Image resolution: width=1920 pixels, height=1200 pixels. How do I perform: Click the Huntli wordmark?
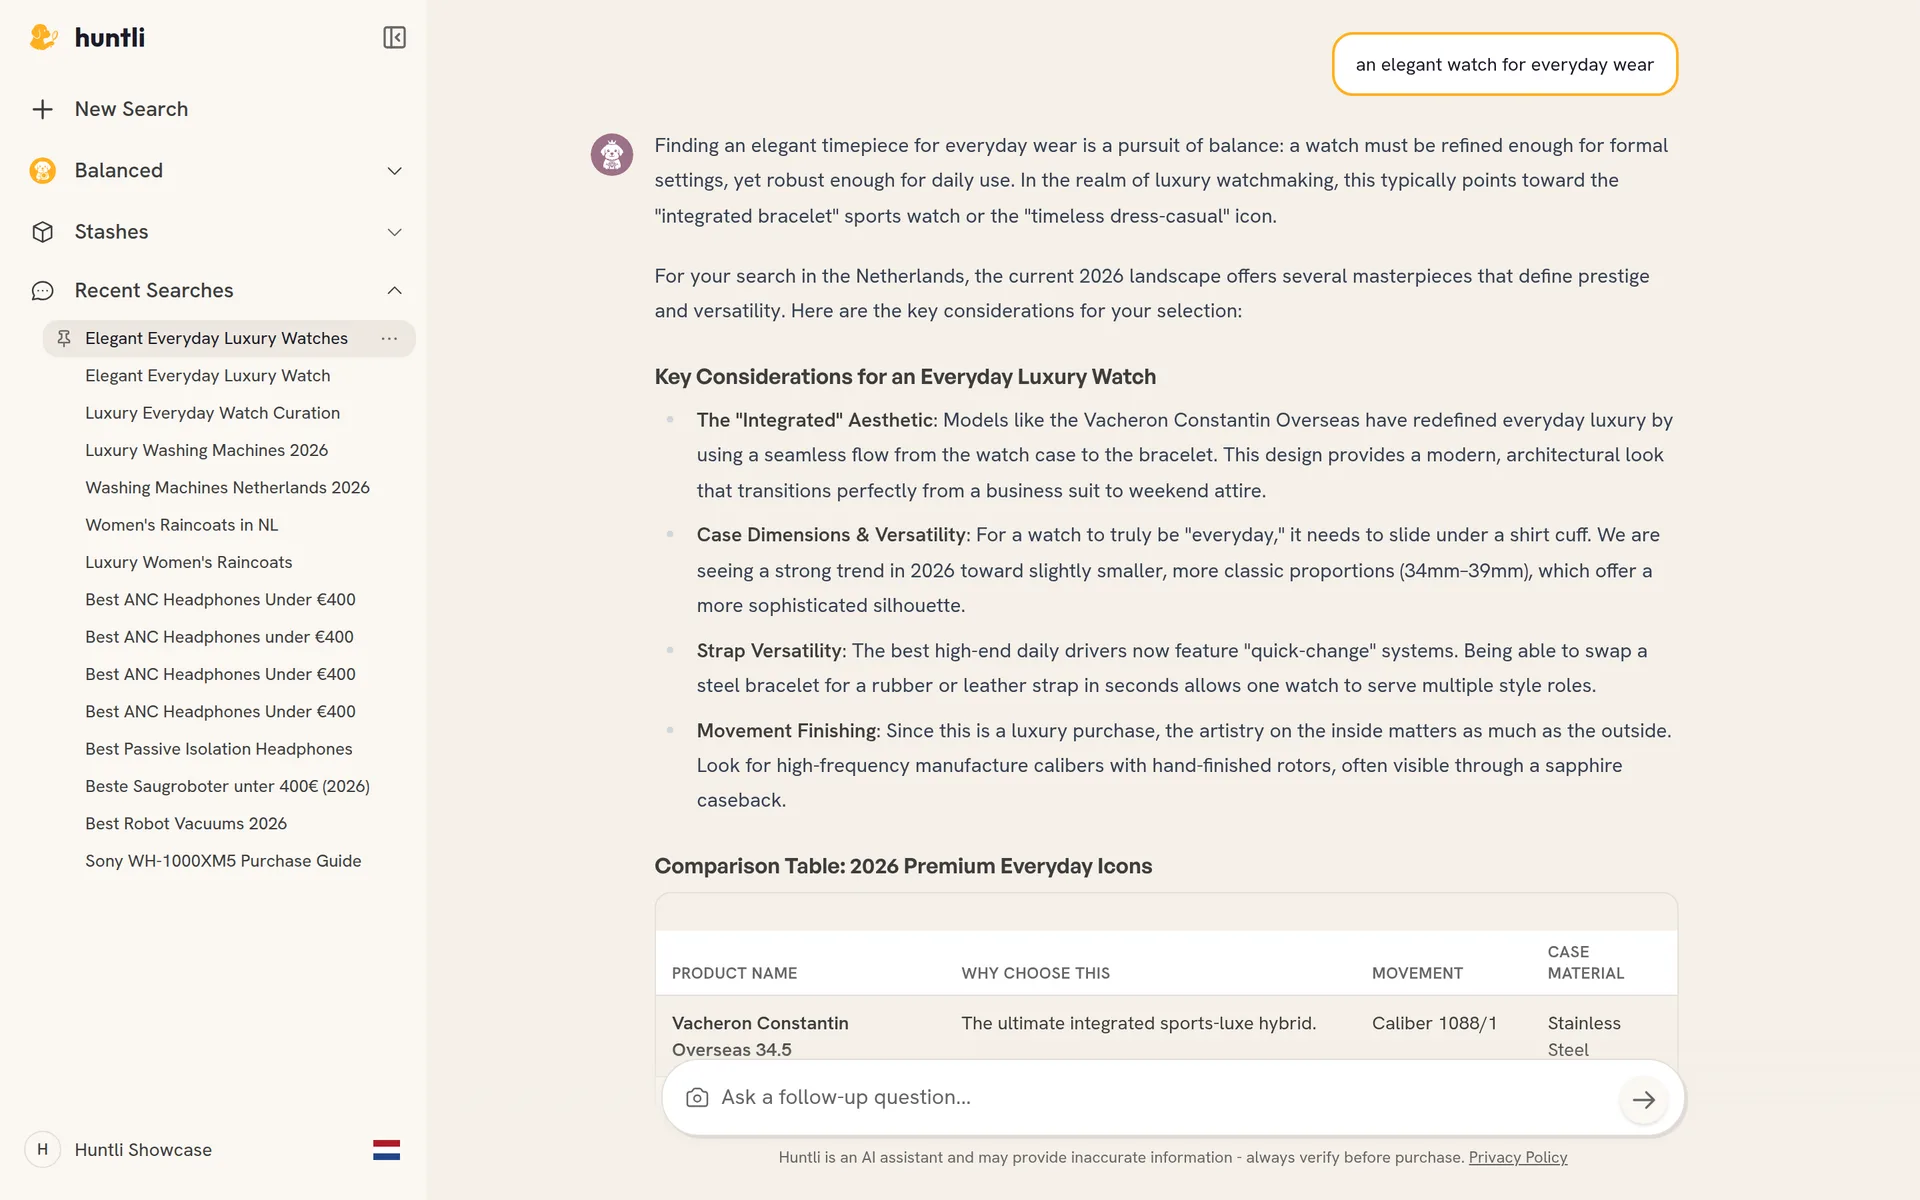coord(110,38)
